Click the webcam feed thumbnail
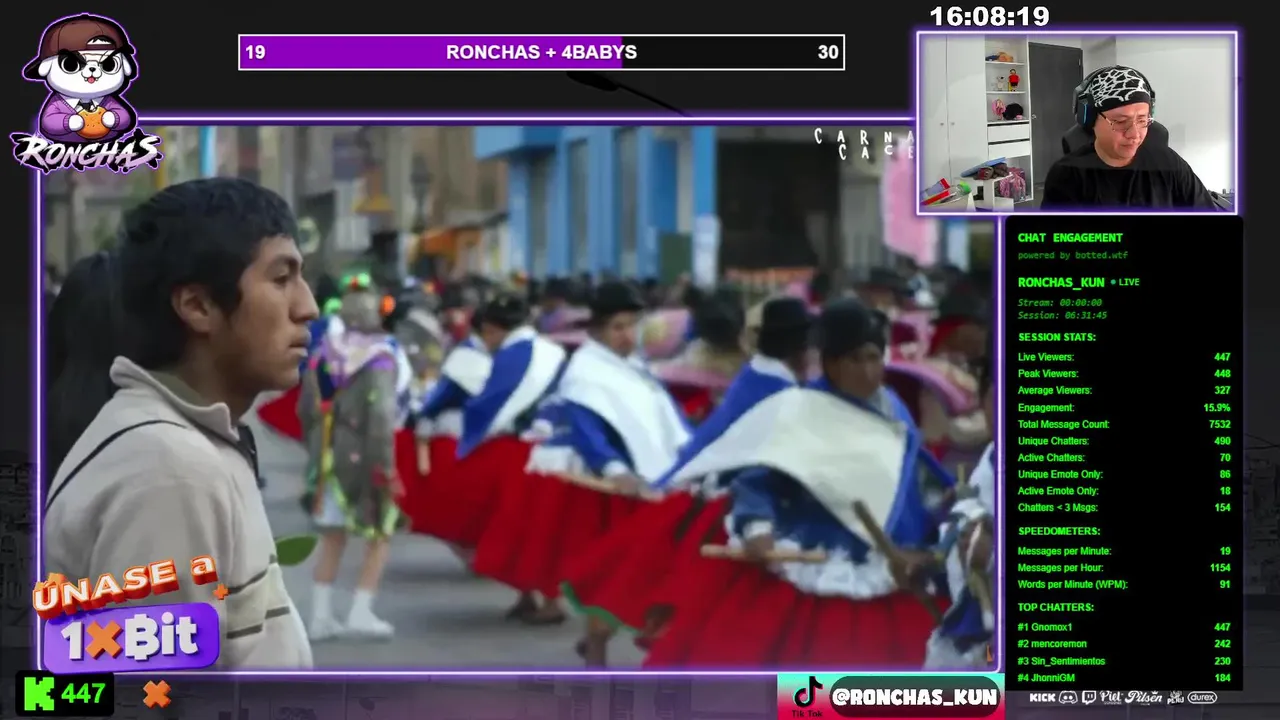 point(1076,122)
